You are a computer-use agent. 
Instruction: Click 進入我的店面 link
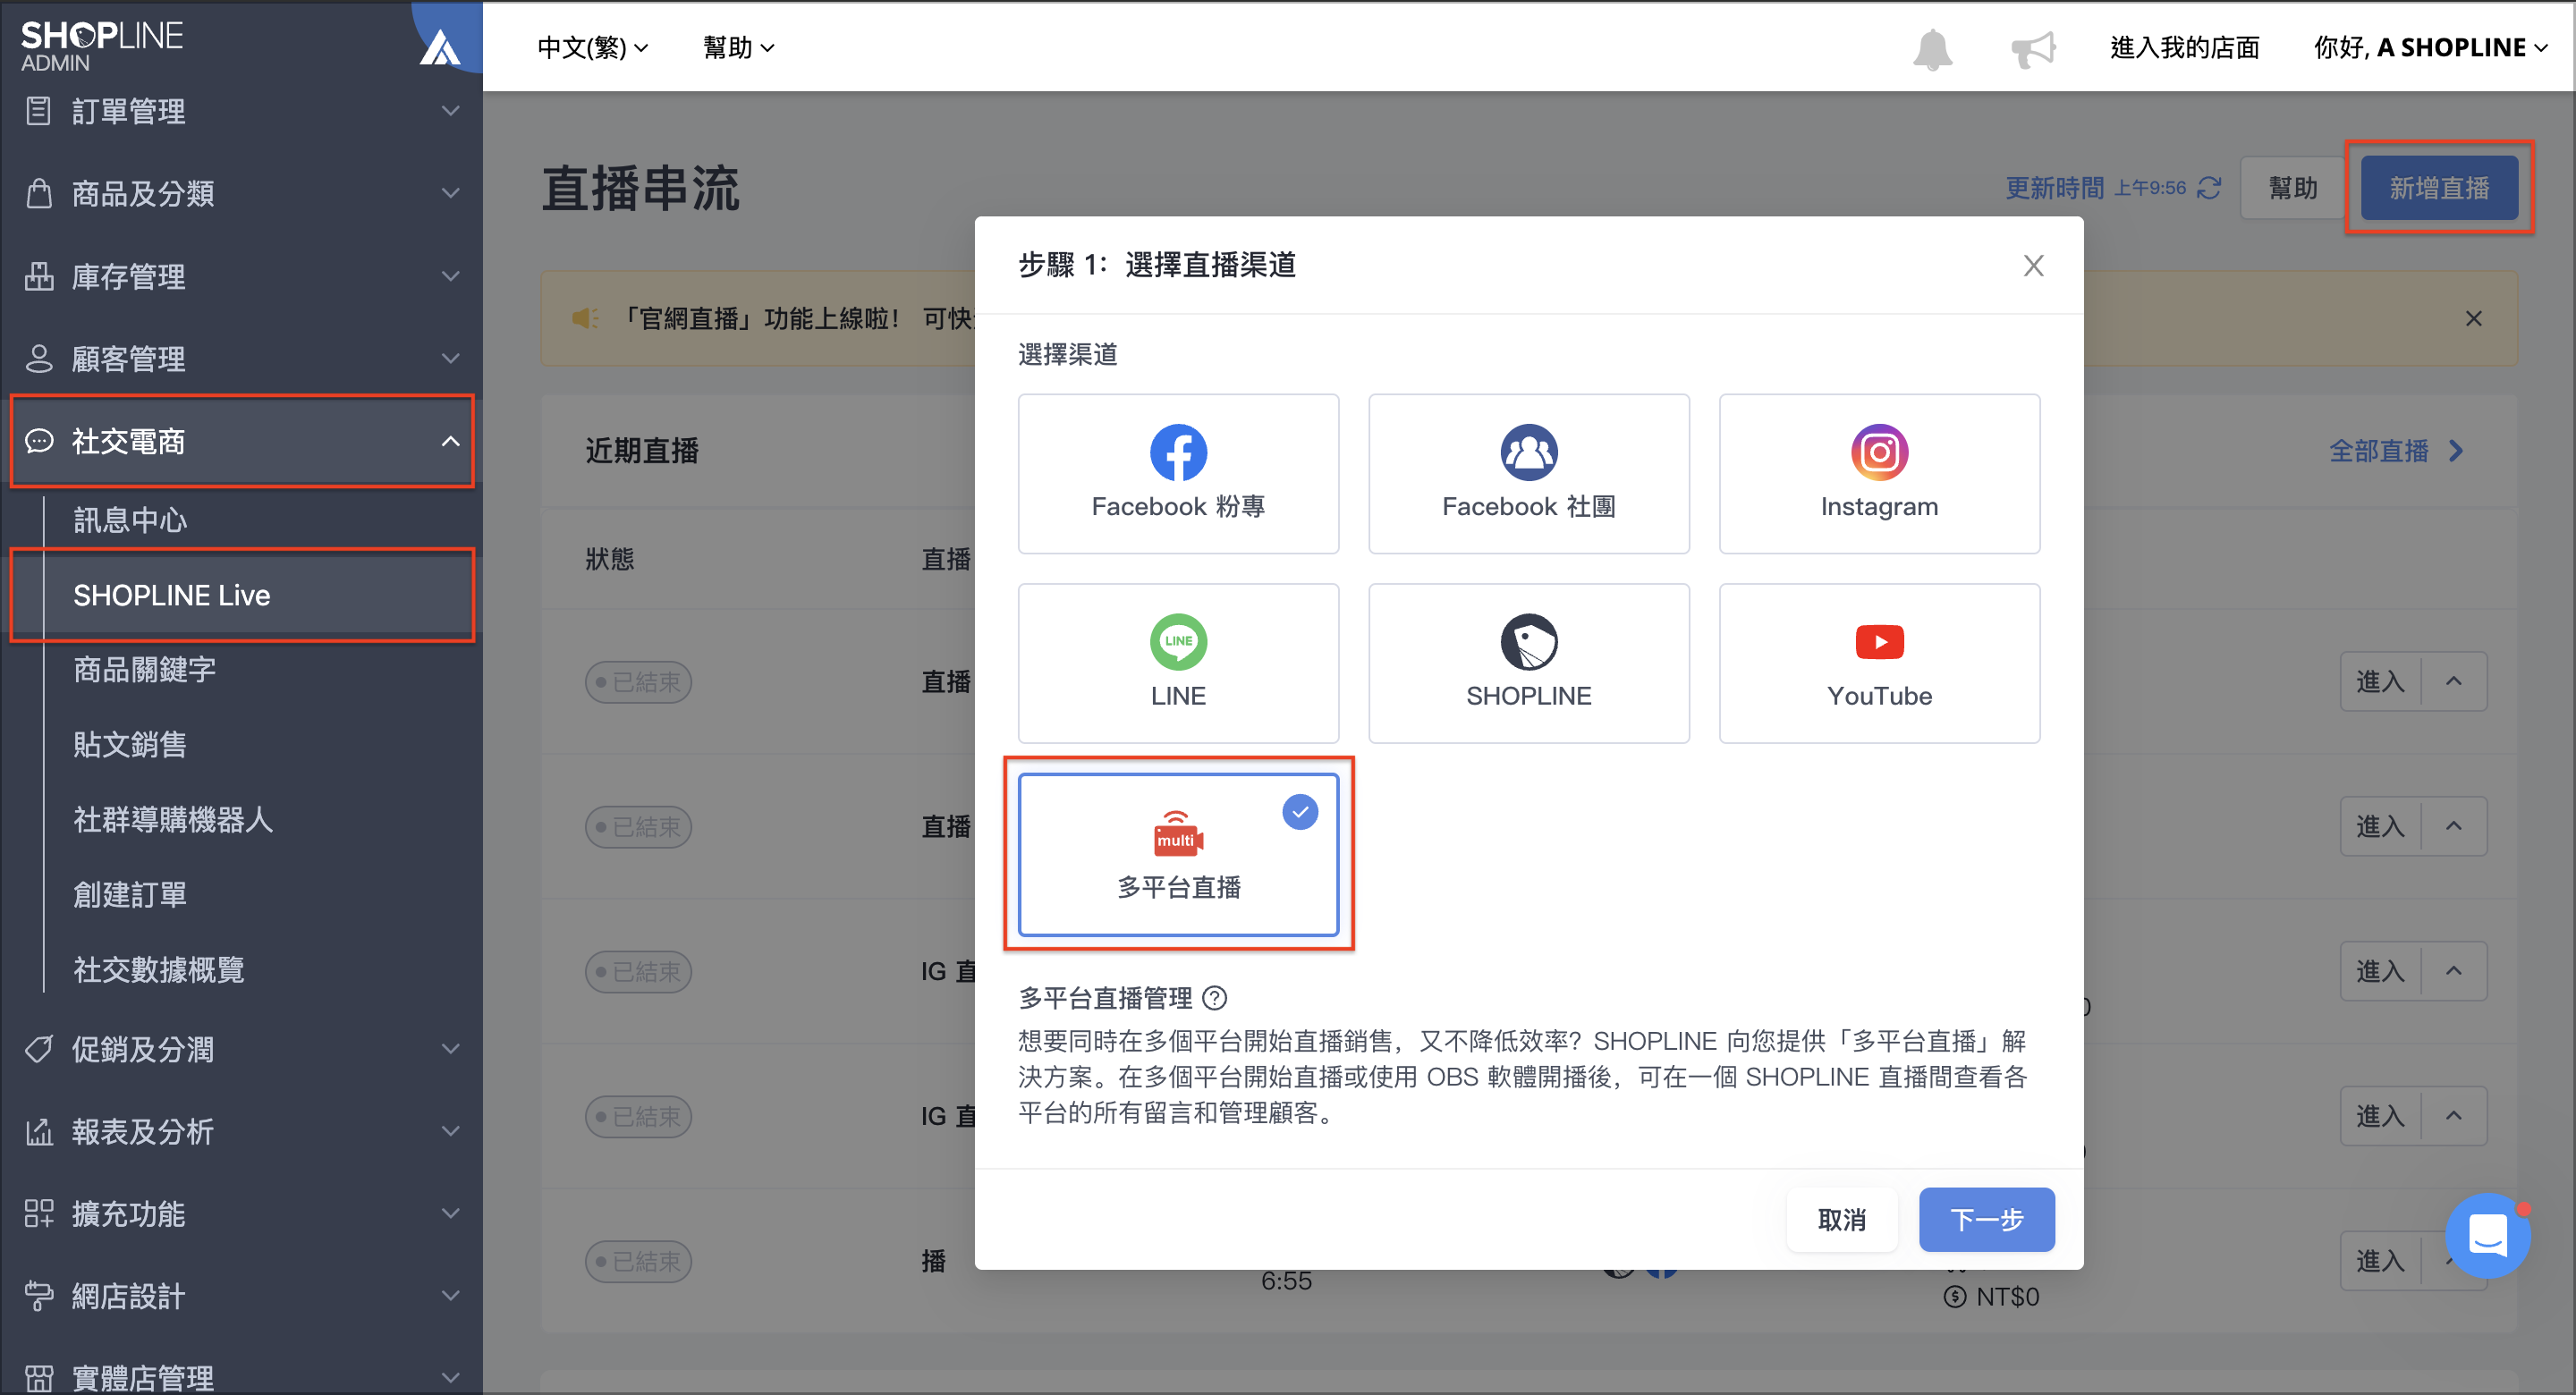(2184, 47)
